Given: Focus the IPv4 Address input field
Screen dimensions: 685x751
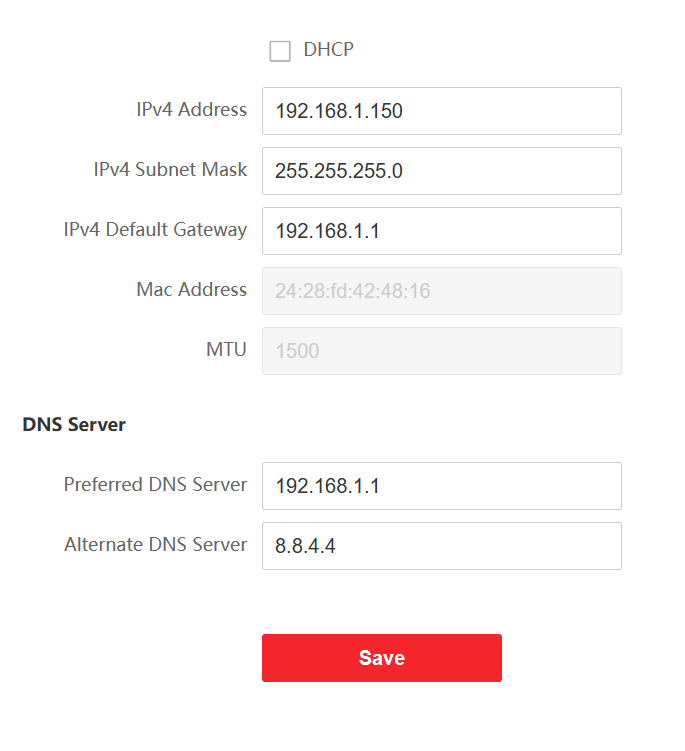Looking at the screenshot, I should pos(441,111).
